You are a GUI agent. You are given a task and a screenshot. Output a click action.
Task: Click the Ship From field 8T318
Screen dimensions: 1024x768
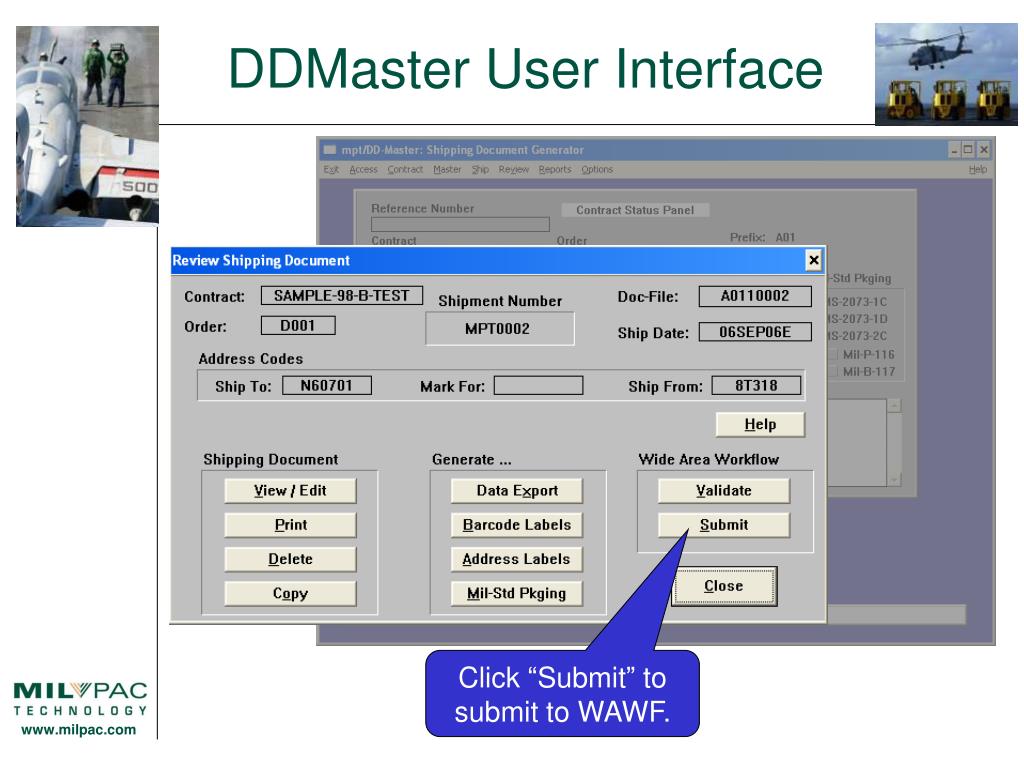pyautogui.click(x=756, y=385)
